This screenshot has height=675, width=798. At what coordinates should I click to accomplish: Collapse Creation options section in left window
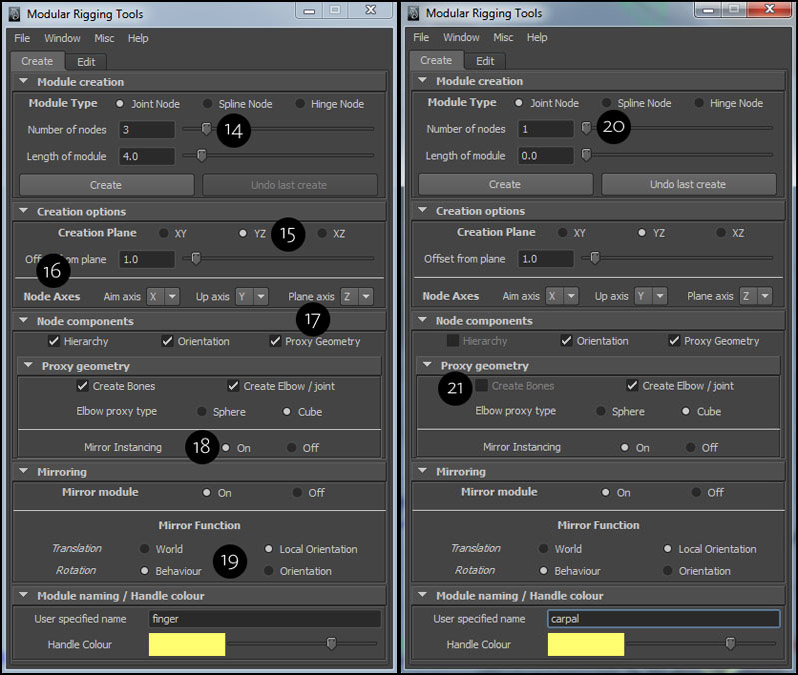[23, 211]
